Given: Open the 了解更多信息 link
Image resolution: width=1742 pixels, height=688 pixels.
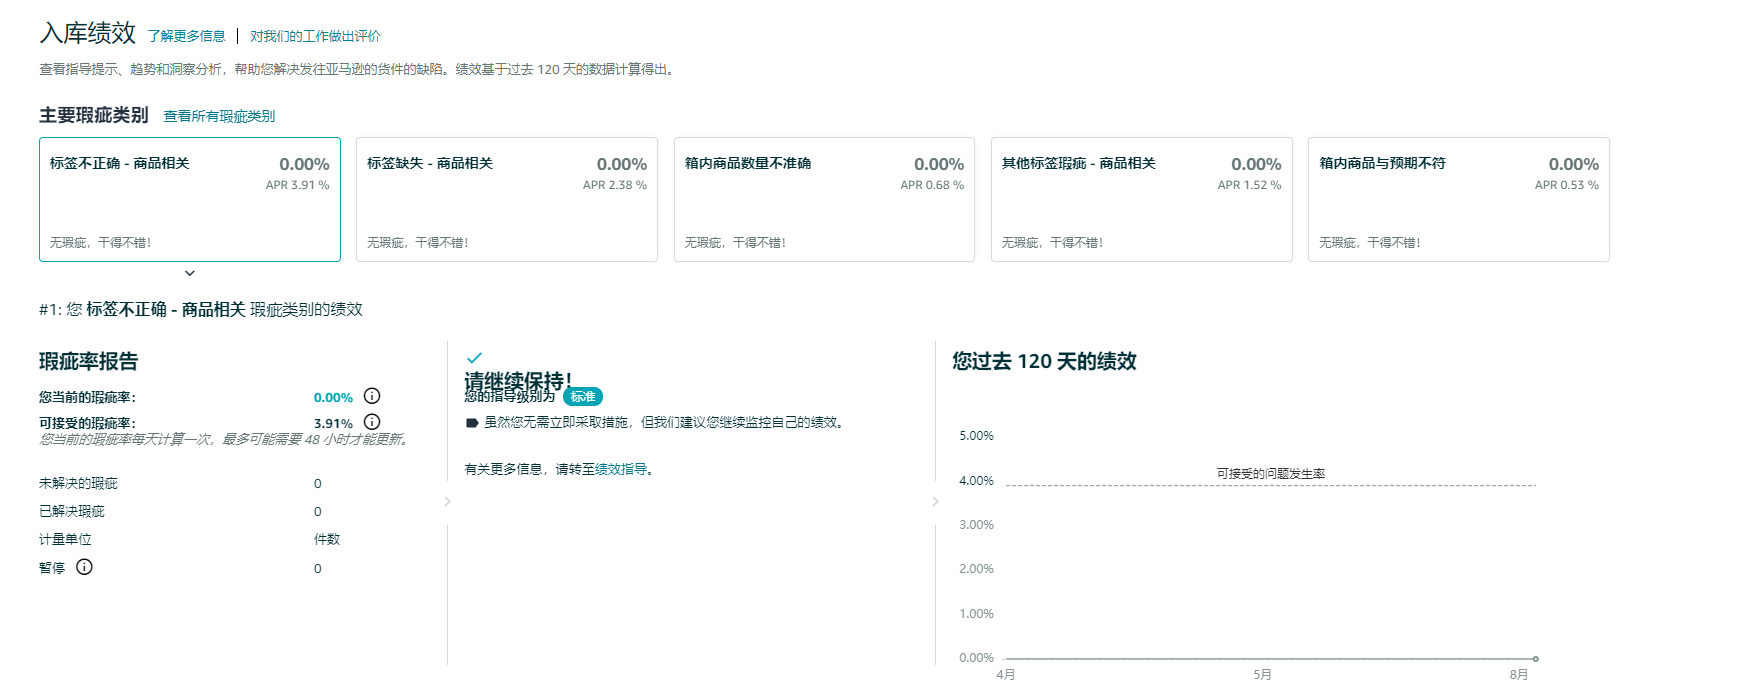Looking at the screenshot, I should coord(187,36).
